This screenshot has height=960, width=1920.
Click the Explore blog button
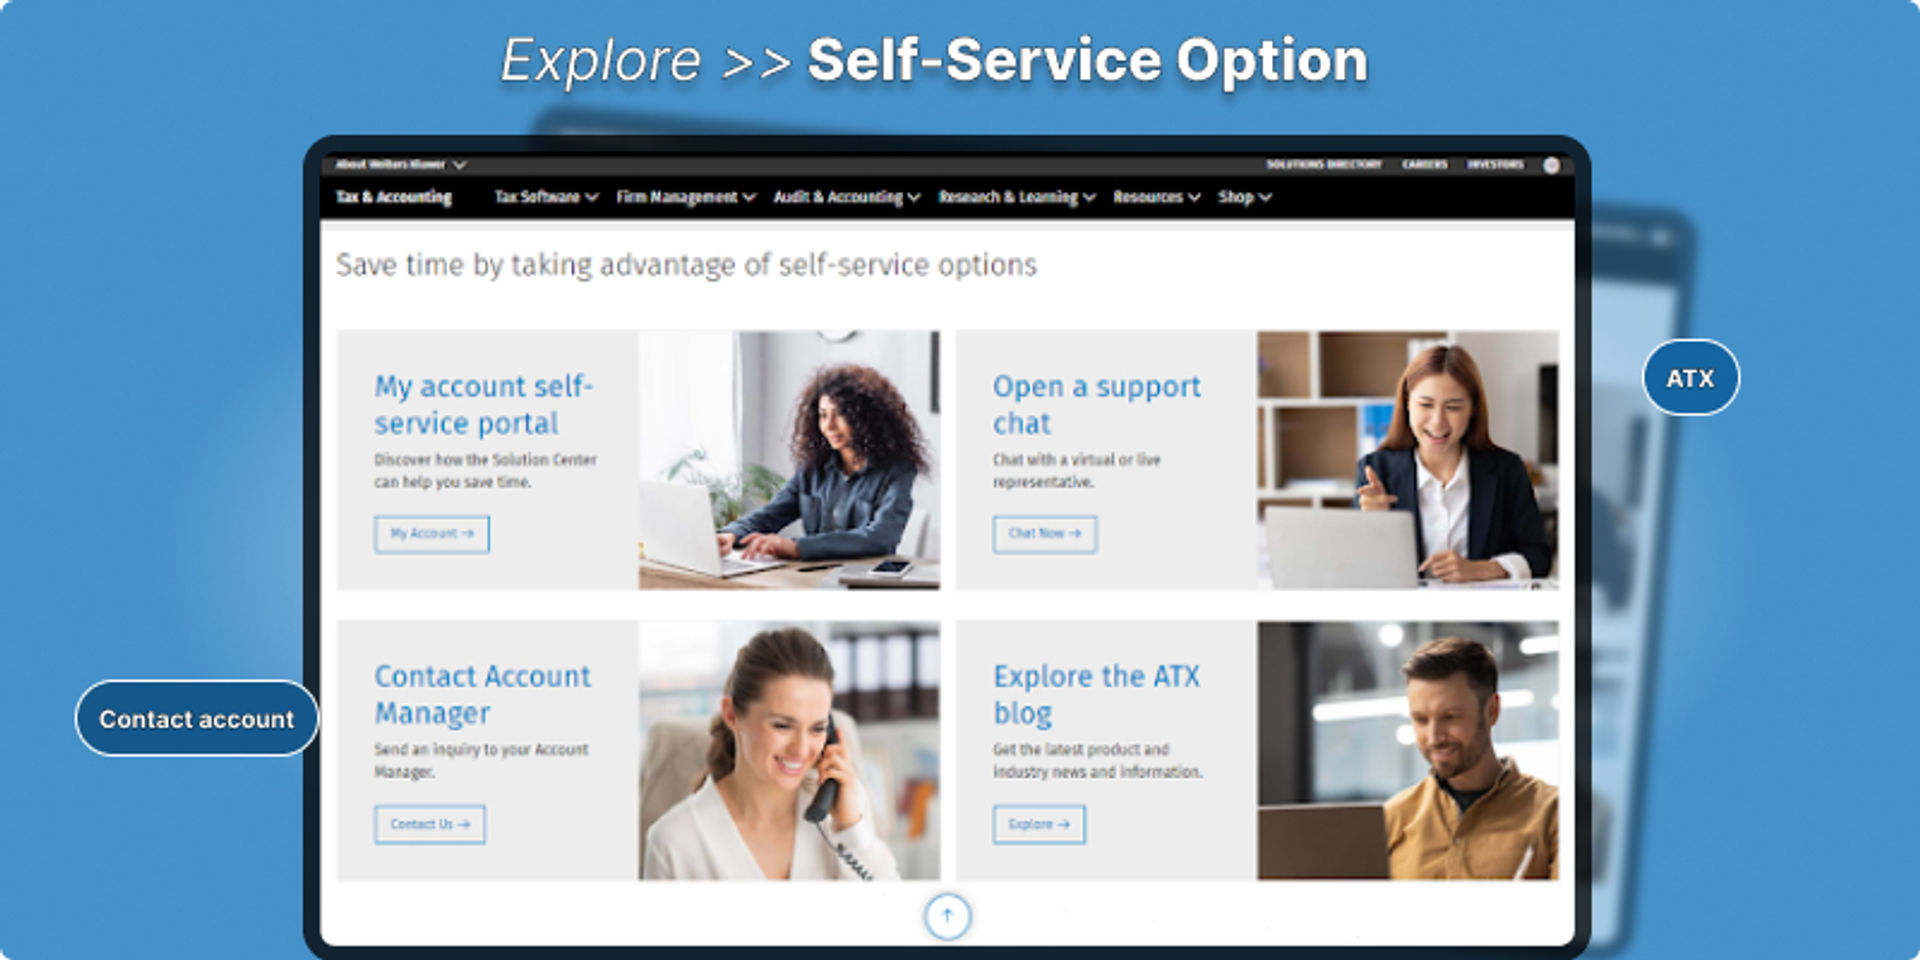pyautogui.click(x=1039, y=825)
